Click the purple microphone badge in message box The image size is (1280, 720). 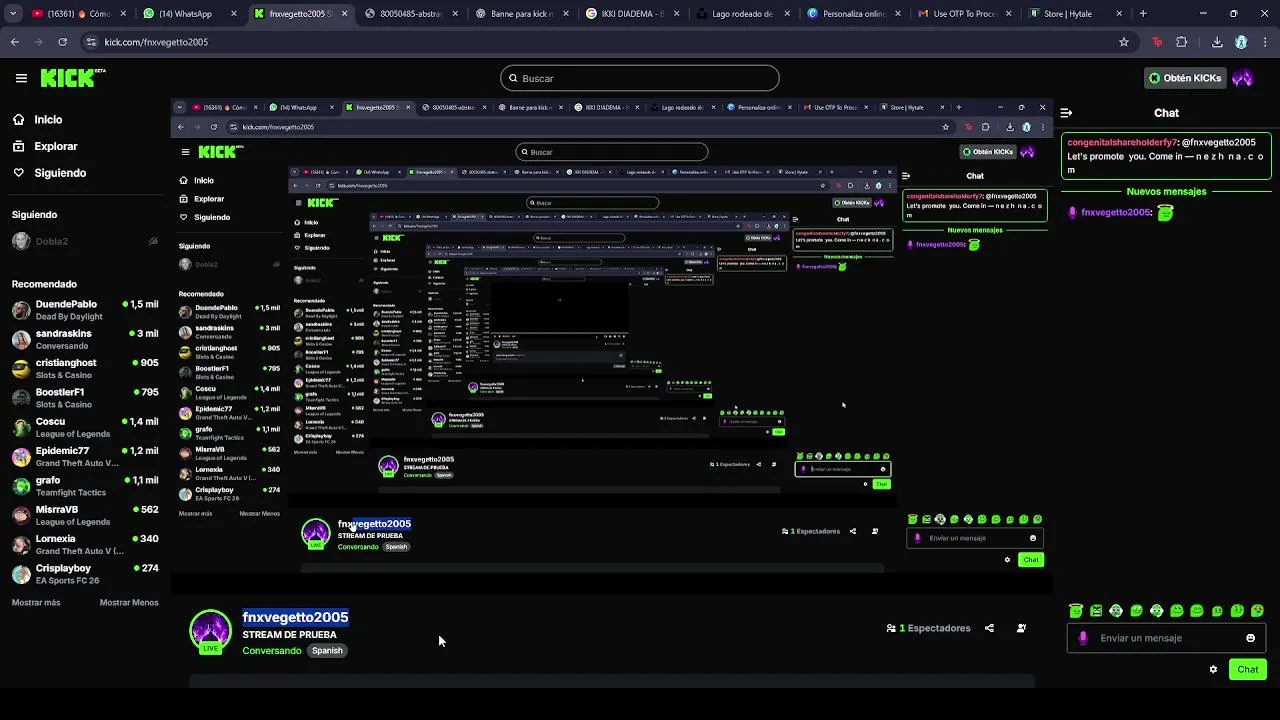coord(1083,638)
